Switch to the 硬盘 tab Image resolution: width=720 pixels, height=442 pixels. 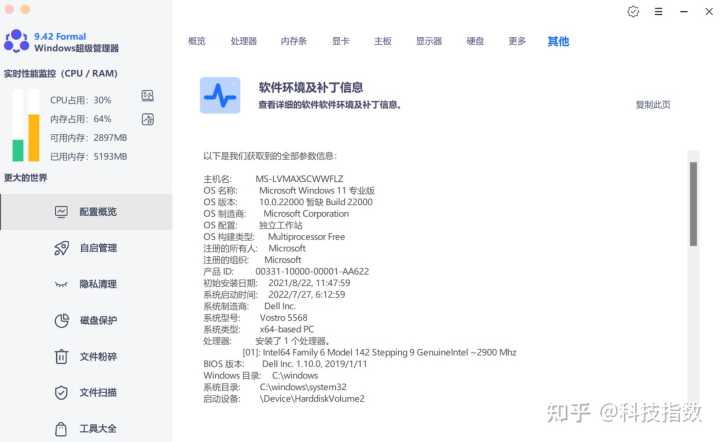(x=475, y=41)
